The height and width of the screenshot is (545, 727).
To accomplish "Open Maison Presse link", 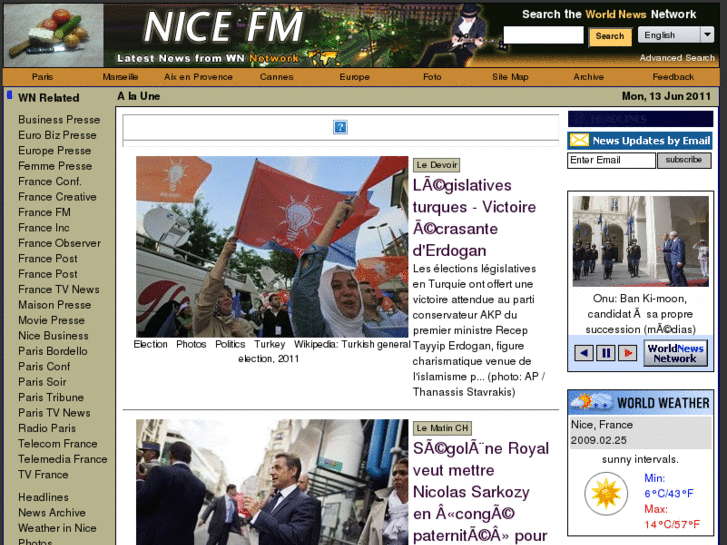I will coord(54,305).
